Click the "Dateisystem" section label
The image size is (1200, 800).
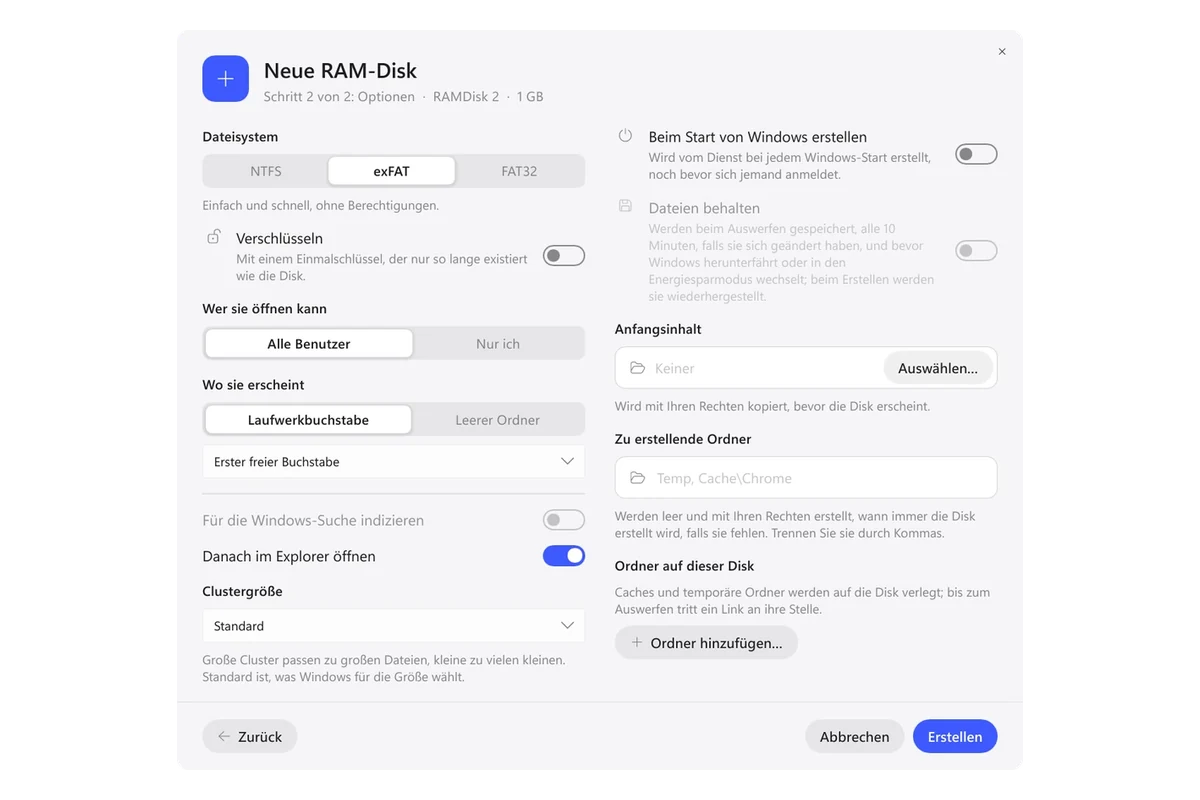(240, 137)
